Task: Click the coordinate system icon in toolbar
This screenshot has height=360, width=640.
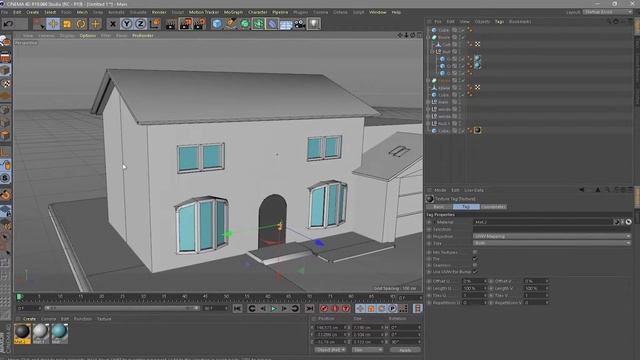Action: (x=155, y=24)
